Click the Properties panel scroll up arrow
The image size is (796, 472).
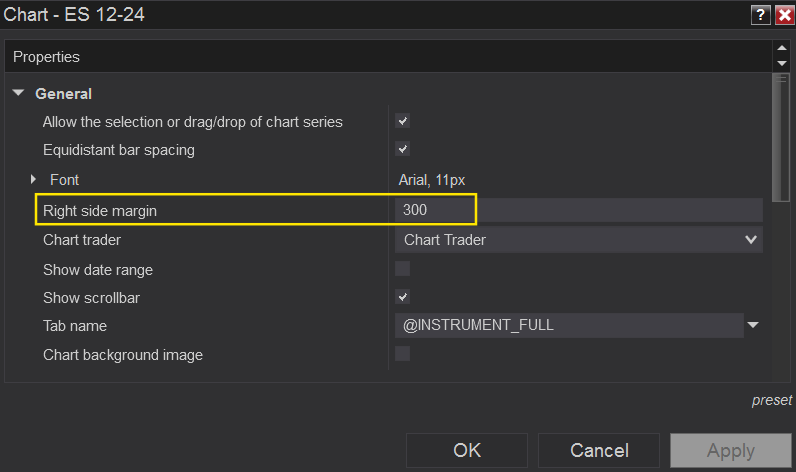(x=782, y=49)
